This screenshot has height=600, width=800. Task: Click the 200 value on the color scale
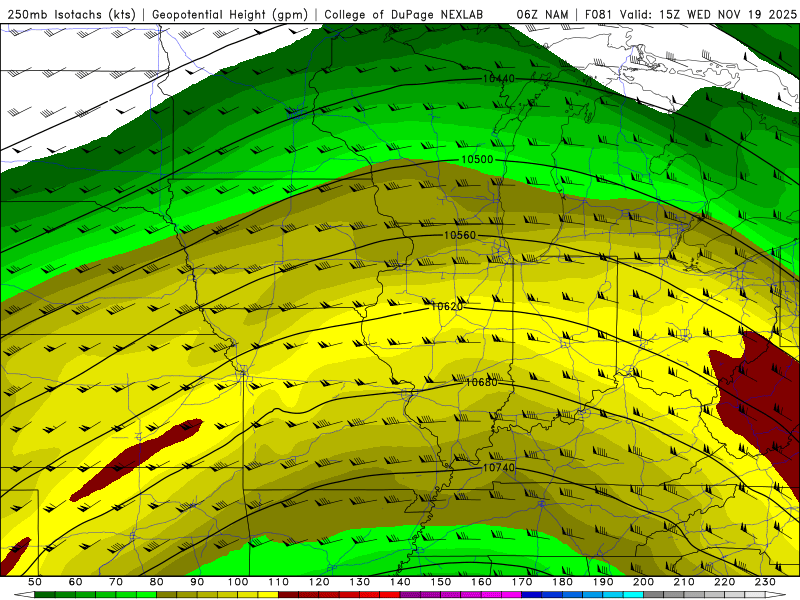coord(643,582)
